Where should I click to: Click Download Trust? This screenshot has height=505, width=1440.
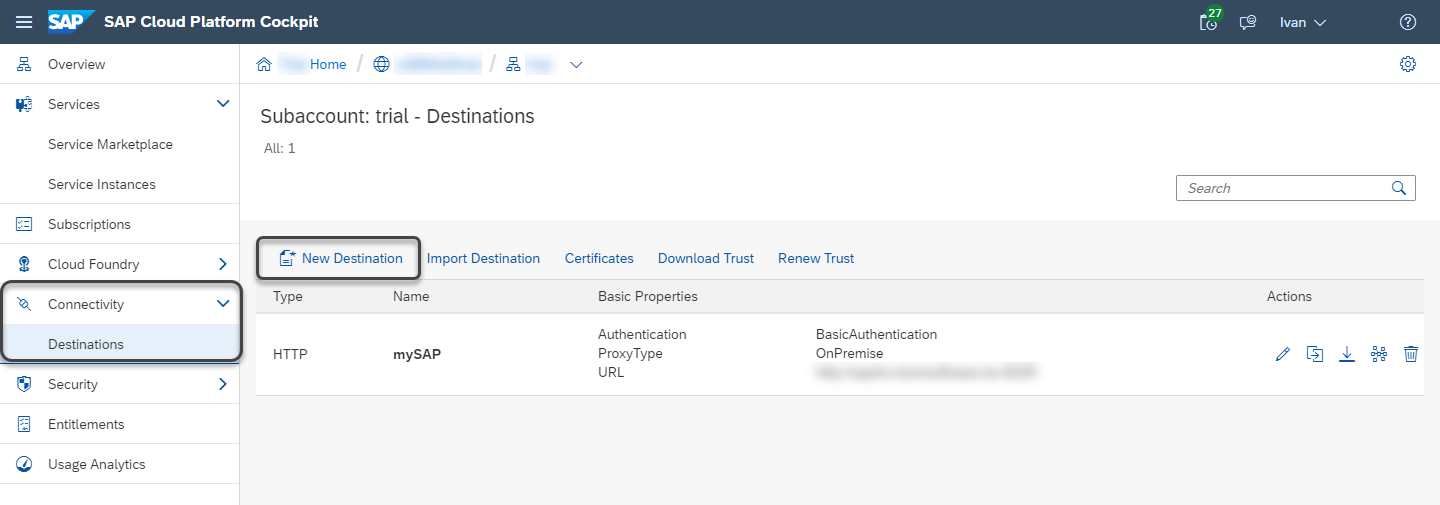[706, 258]
